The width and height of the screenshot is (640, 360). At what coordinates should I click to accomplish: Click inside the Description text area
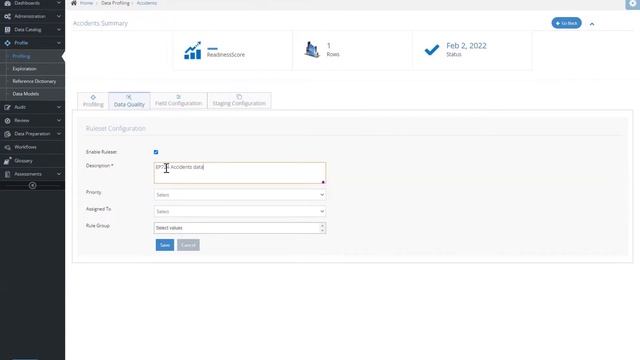point(240,173)
